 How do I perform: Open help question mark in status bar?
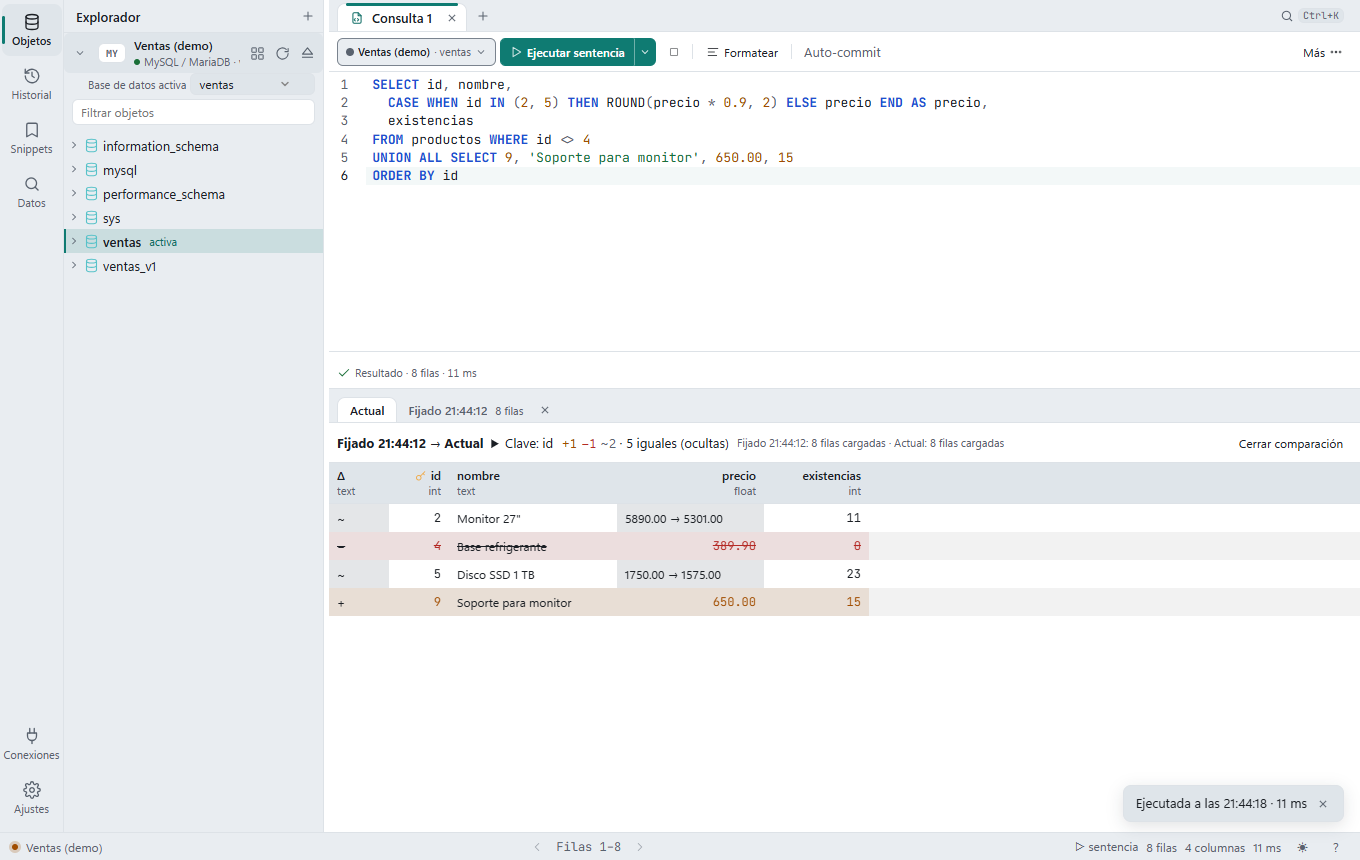tap(1335, 847)
